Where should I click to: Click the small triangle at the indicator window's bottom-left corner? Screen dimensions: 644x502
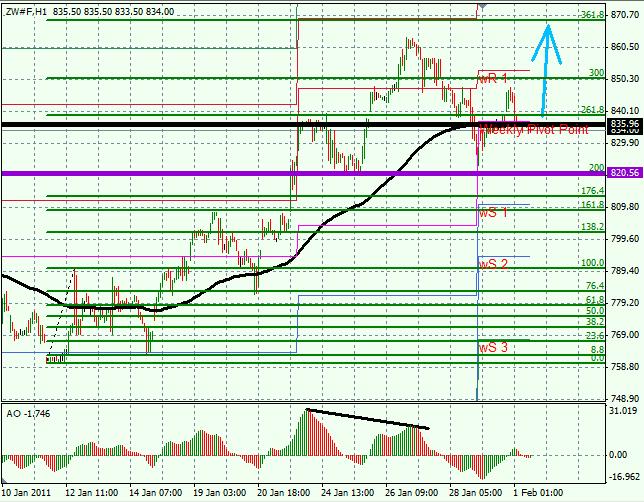tap(5, 481)
